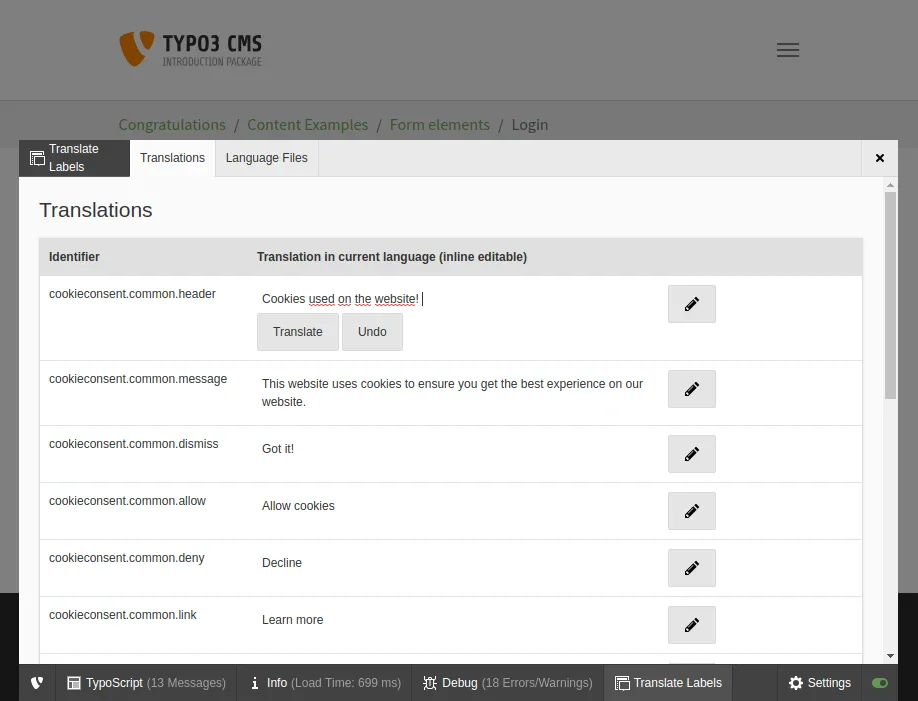The height and width of the screenshot is (701, 918).
Task: Click Translate Labels in bottom admin bar
Action: coord(668,683)
